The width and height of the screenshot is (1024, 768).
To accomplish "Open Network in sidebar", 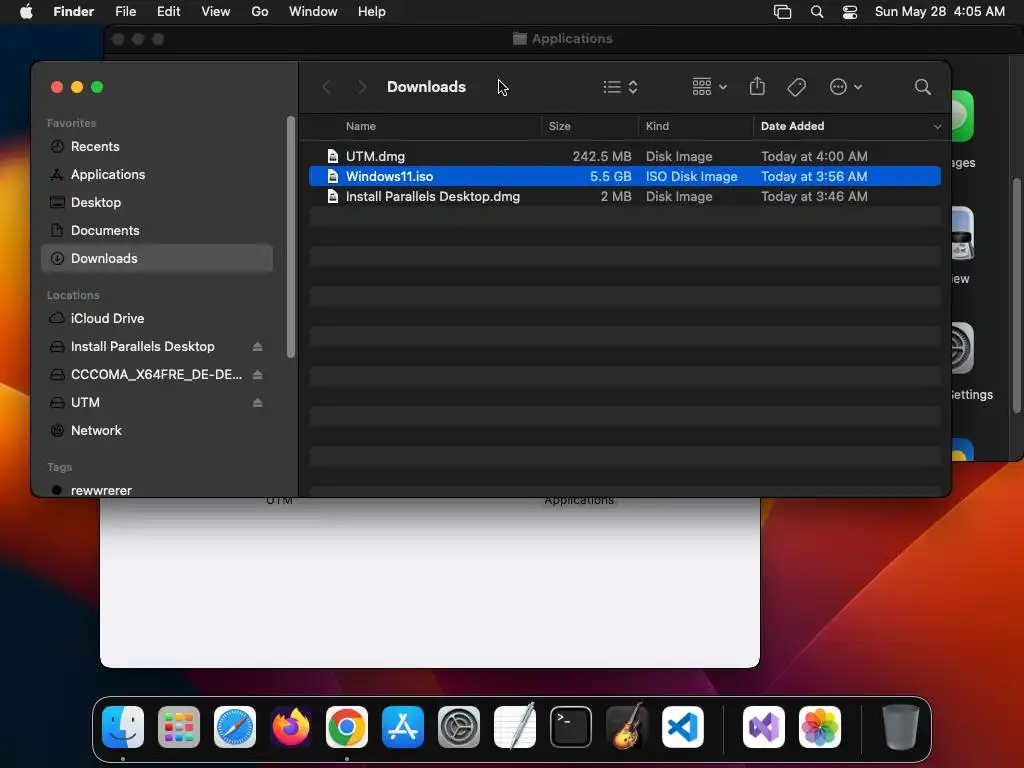I will (157, 430).
